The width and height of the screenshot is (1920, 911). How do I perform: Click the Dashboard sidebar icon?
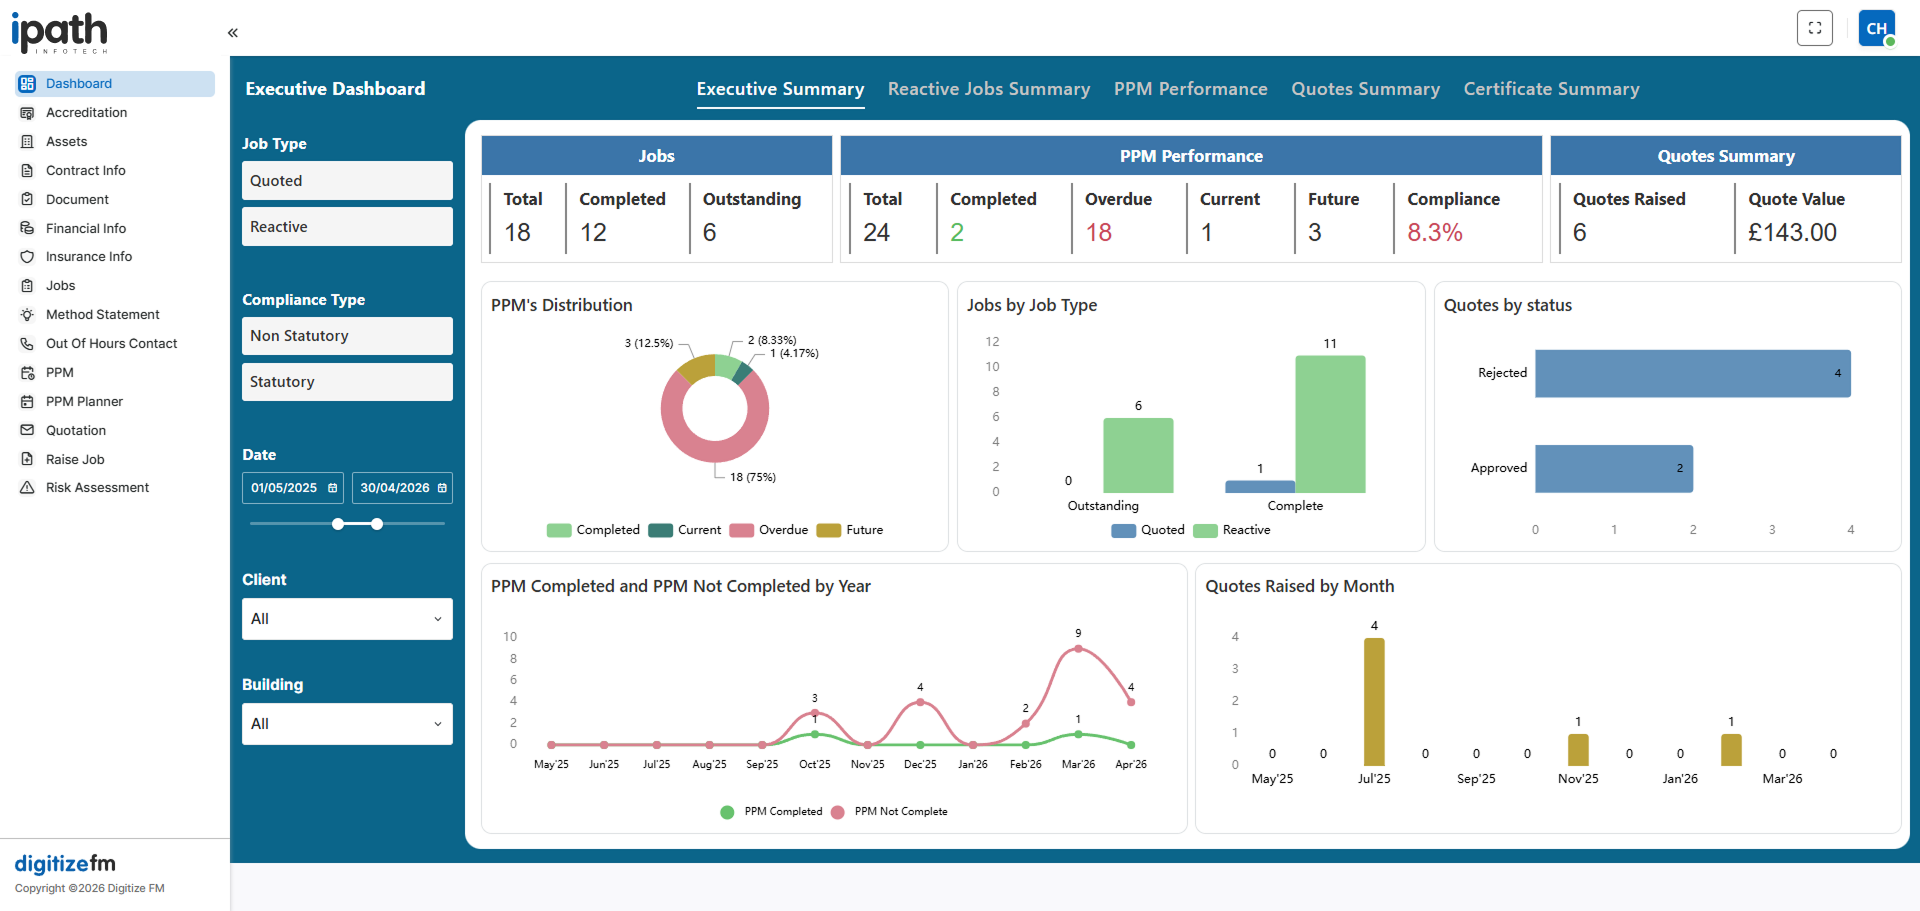pyautogui.click(x=27, y=84)
